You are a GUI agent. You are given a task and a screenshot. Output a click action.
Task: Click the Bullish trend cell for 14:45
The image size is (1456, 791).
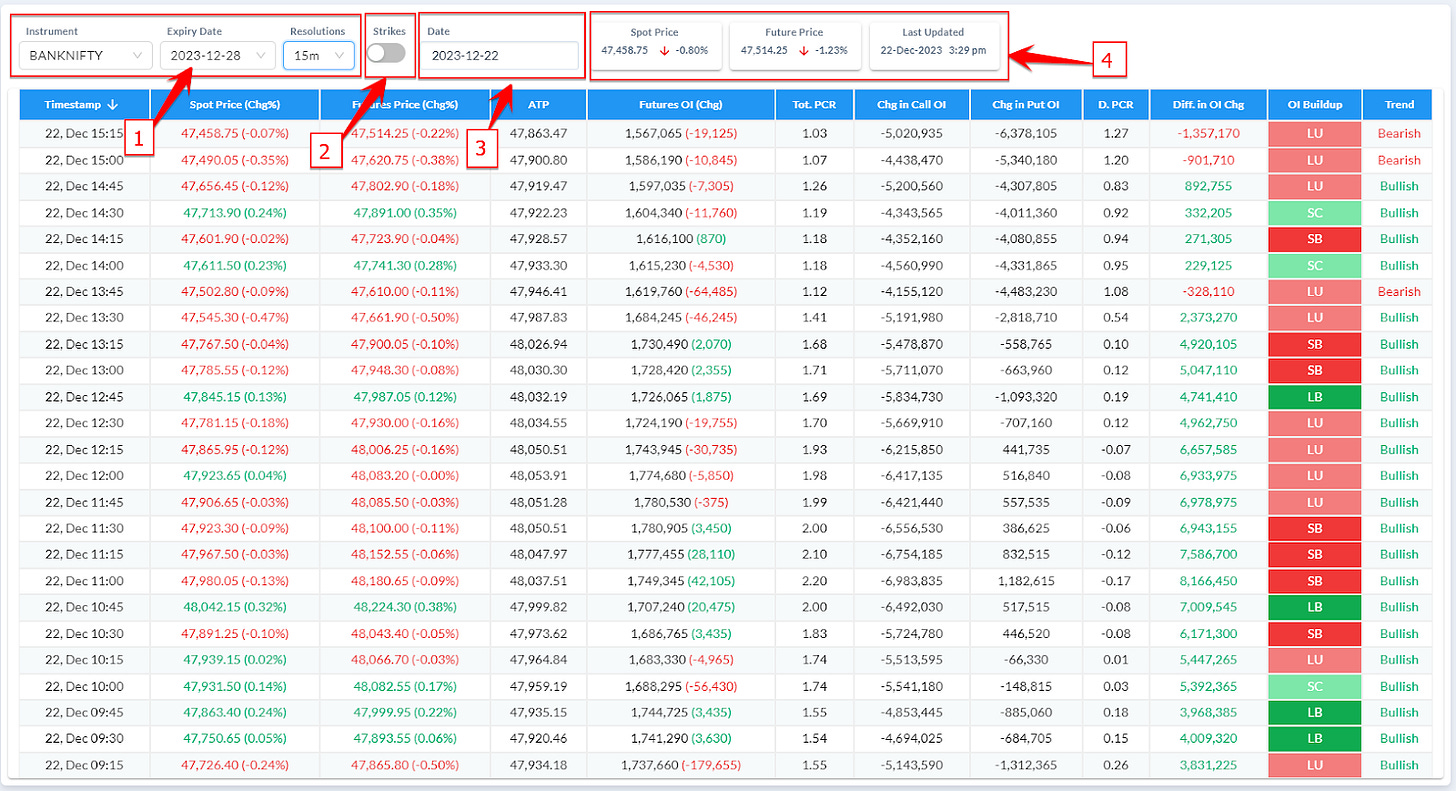pyautogui.click(x=1399, y=186)
